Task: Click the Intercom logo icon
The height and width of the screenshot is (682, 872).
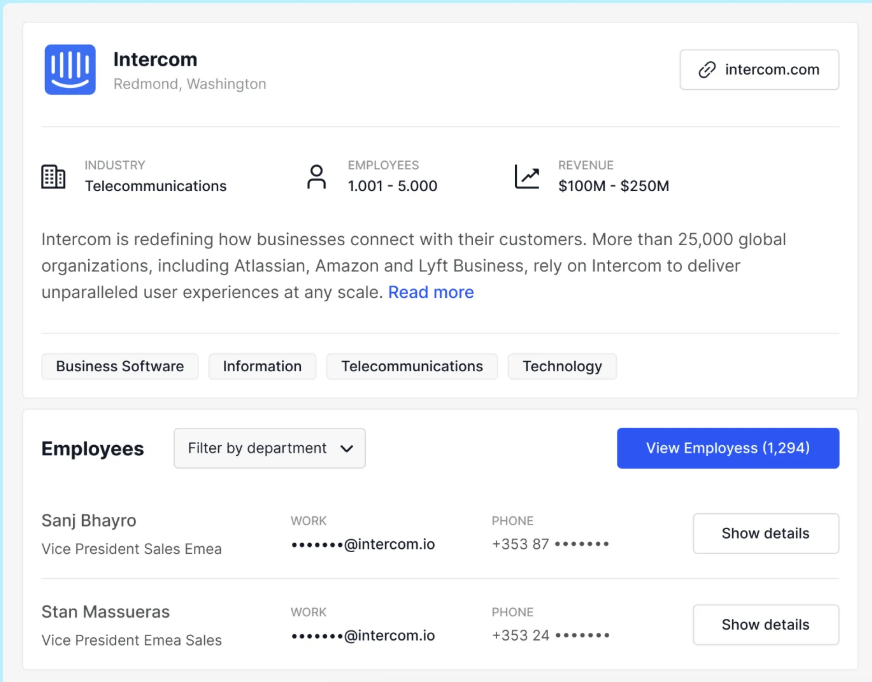Action: click(x=69, y=69)
